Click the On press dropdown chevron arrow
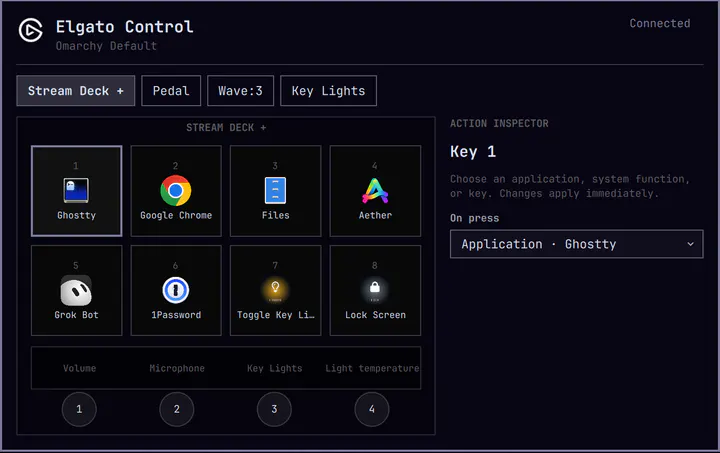This screenshot has height=453, width=720. click(690, 244)
